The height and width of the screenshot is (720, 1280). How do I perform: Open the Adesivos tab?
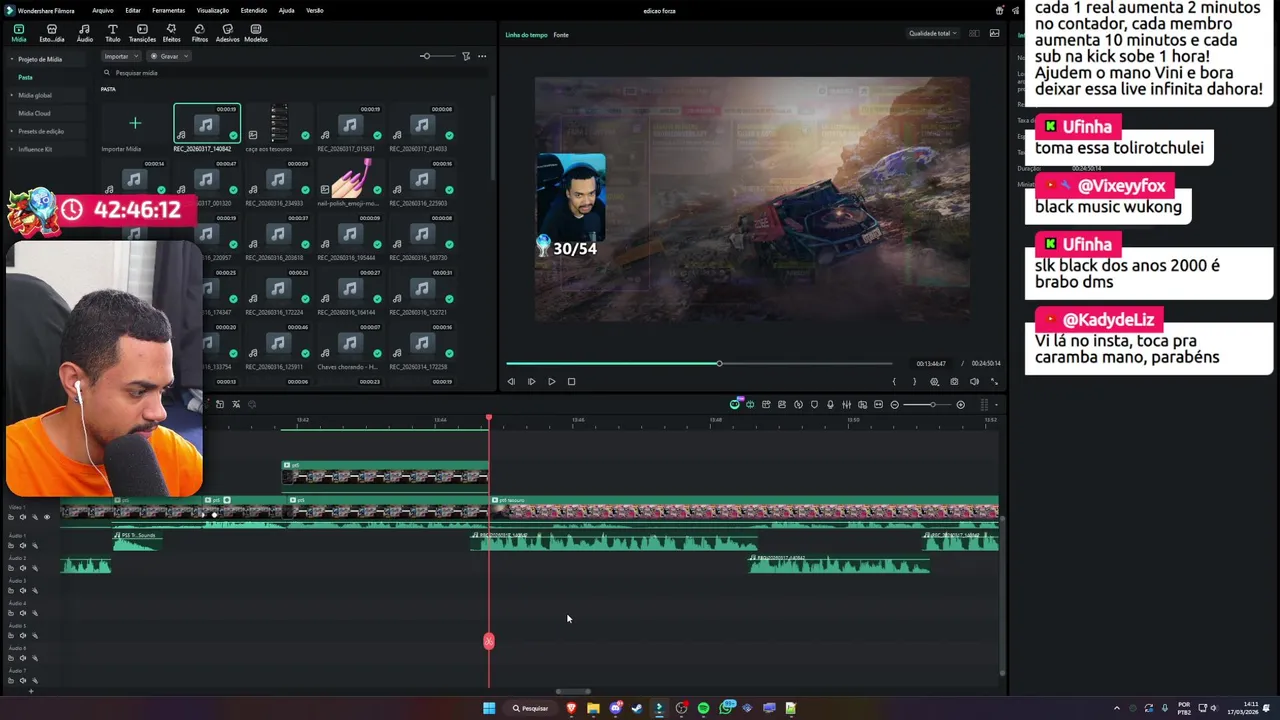(x=227, y=33)
